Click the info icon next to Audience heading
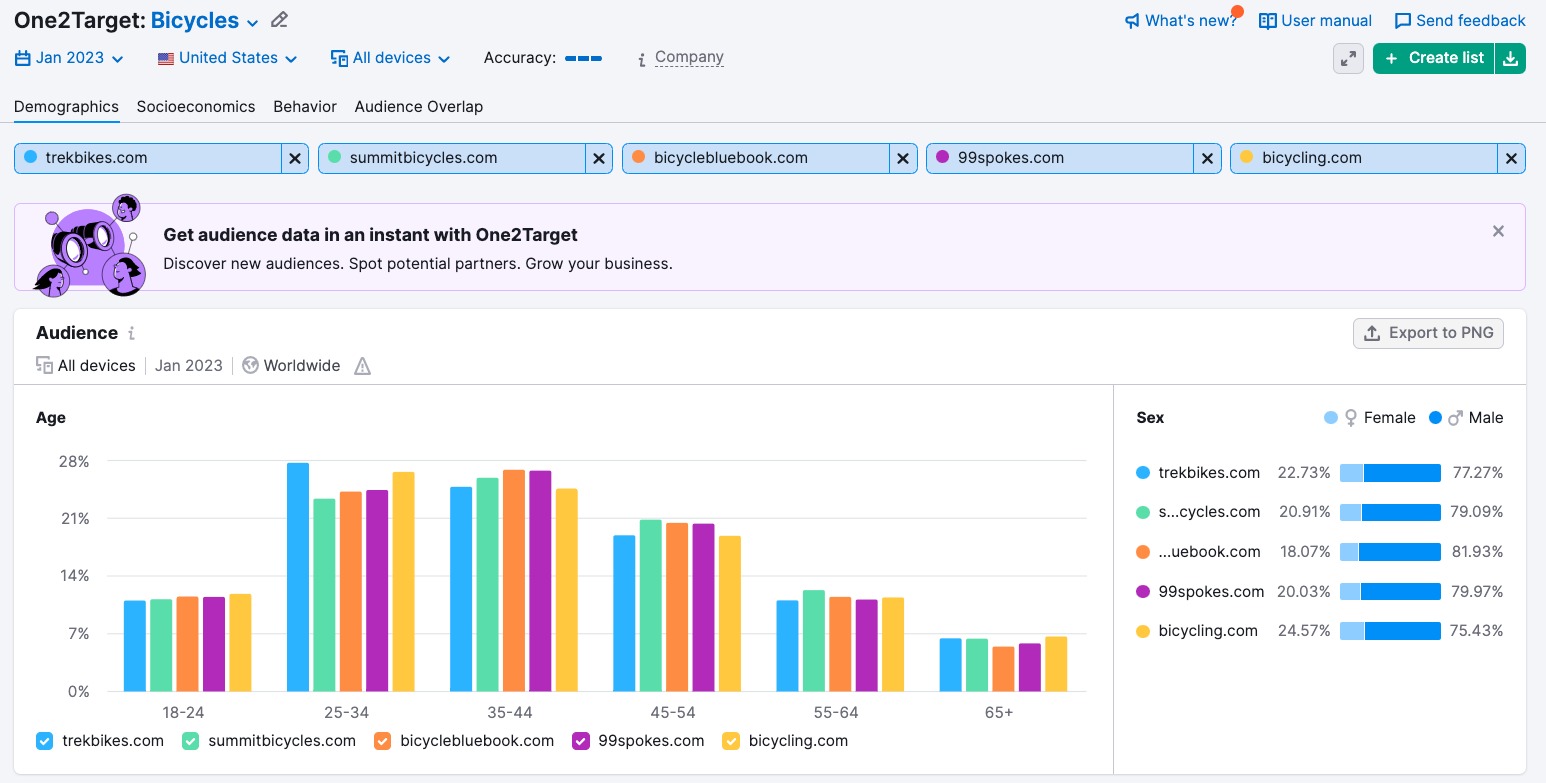The height and width of the screenshot is (783, 1546). pos(131,333)
